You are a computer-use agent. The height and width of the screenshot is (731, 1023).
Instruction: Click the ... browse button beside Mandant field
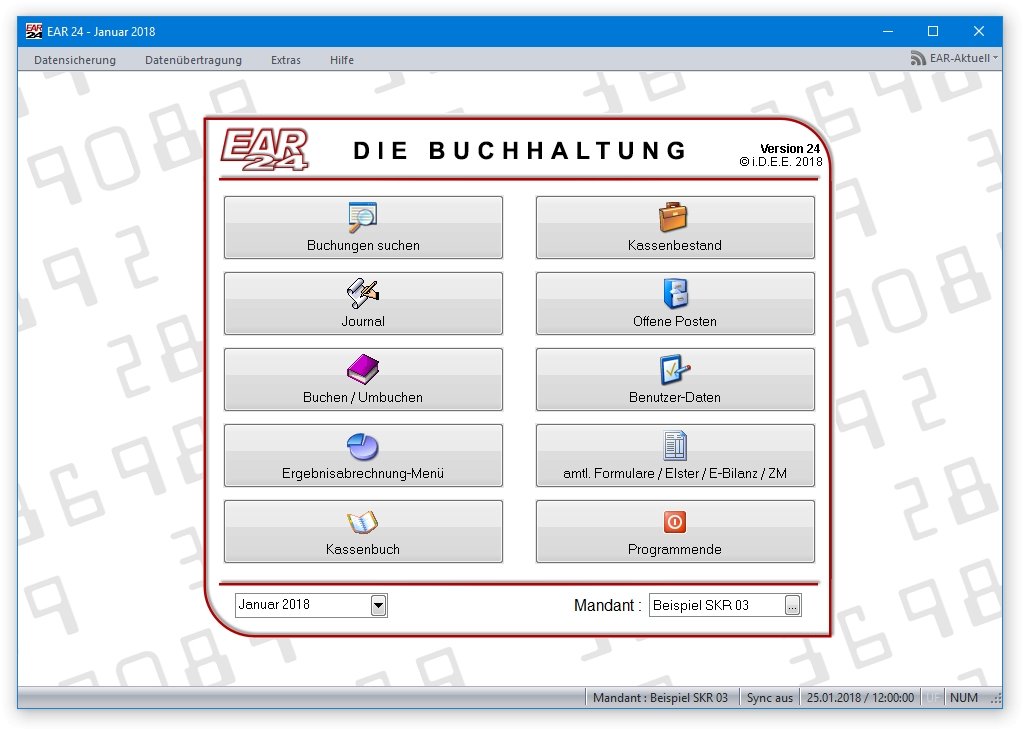pyautogui.click(x=792, y=606)
